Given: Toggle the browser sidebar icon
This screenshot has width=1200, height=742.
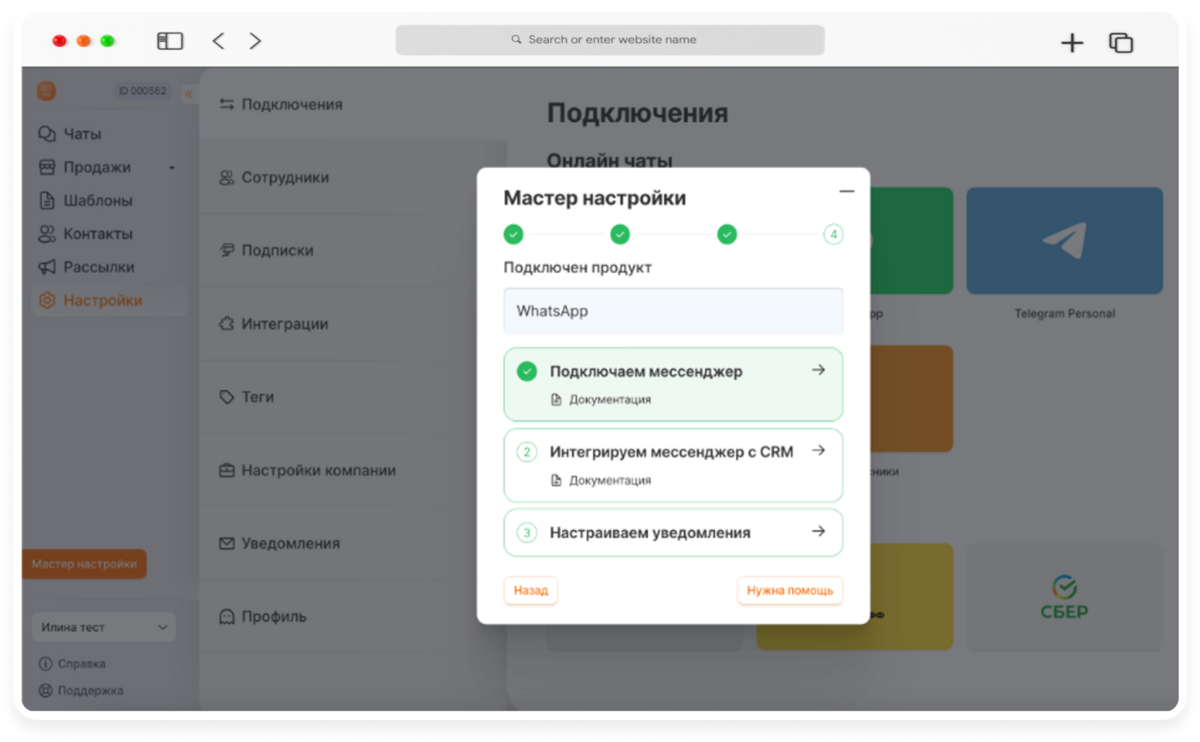Looking at the screenshot, I should [170, 41].
